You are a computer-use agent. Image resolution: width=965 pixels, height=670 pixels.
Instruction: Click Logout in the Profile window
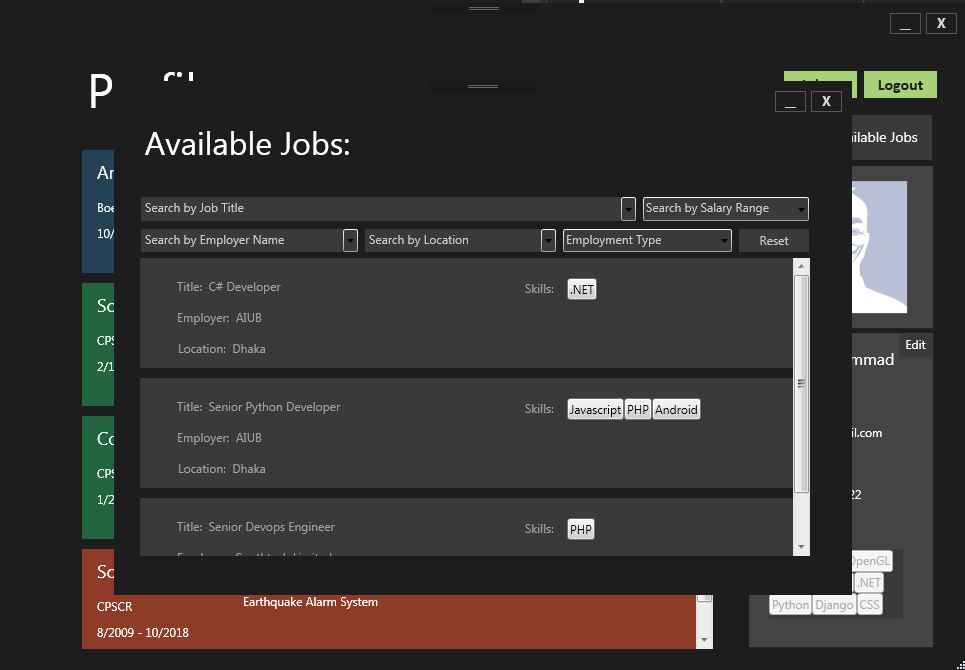(900, 85)
